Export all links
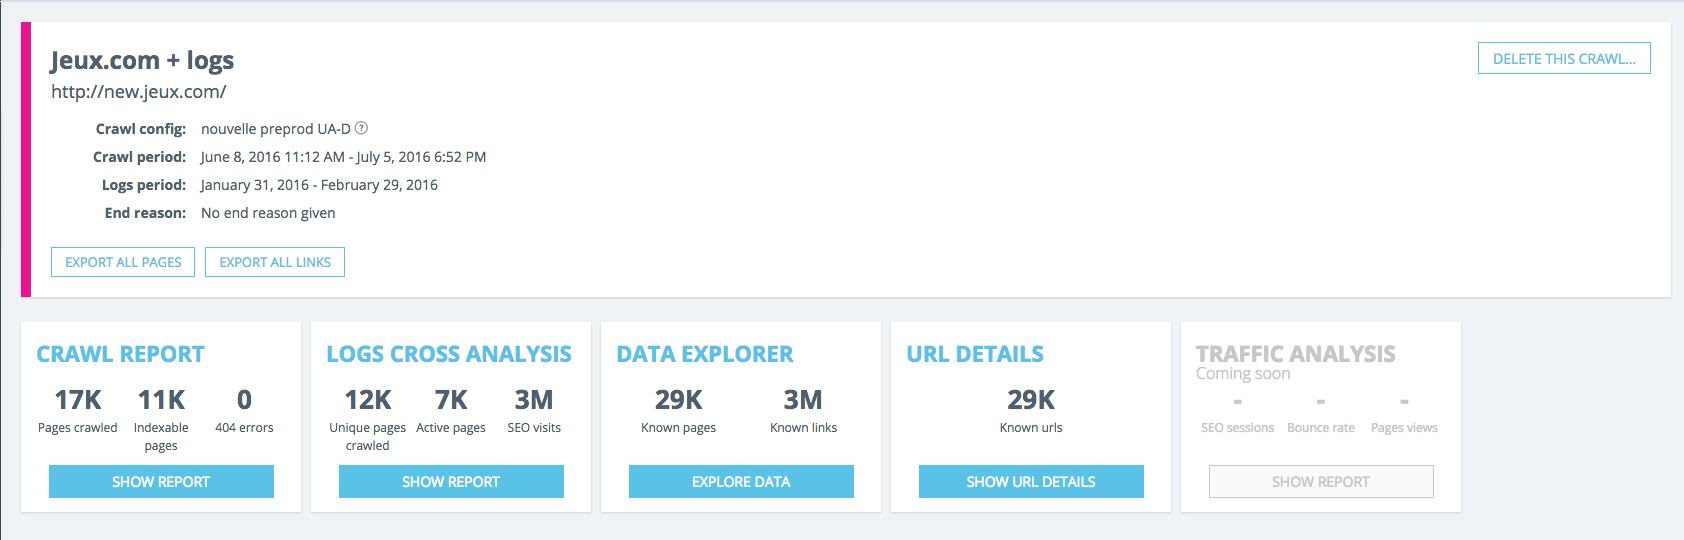The image size is (1684, 540). click(275, 262)
